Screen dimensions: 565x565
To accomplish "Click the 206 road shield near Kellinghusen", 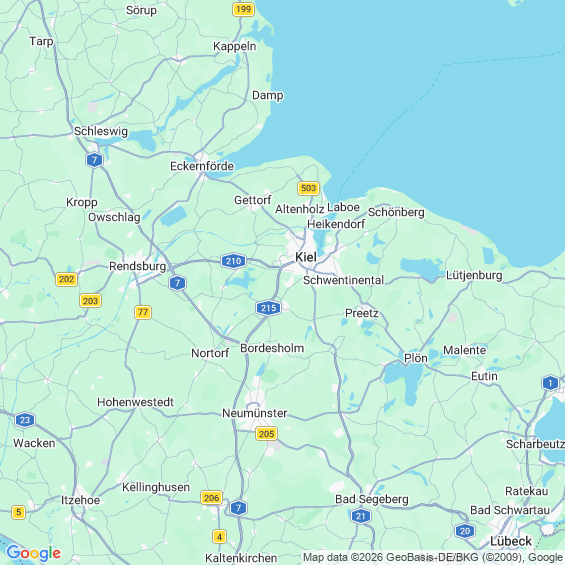I will click(x=212, y=498).
